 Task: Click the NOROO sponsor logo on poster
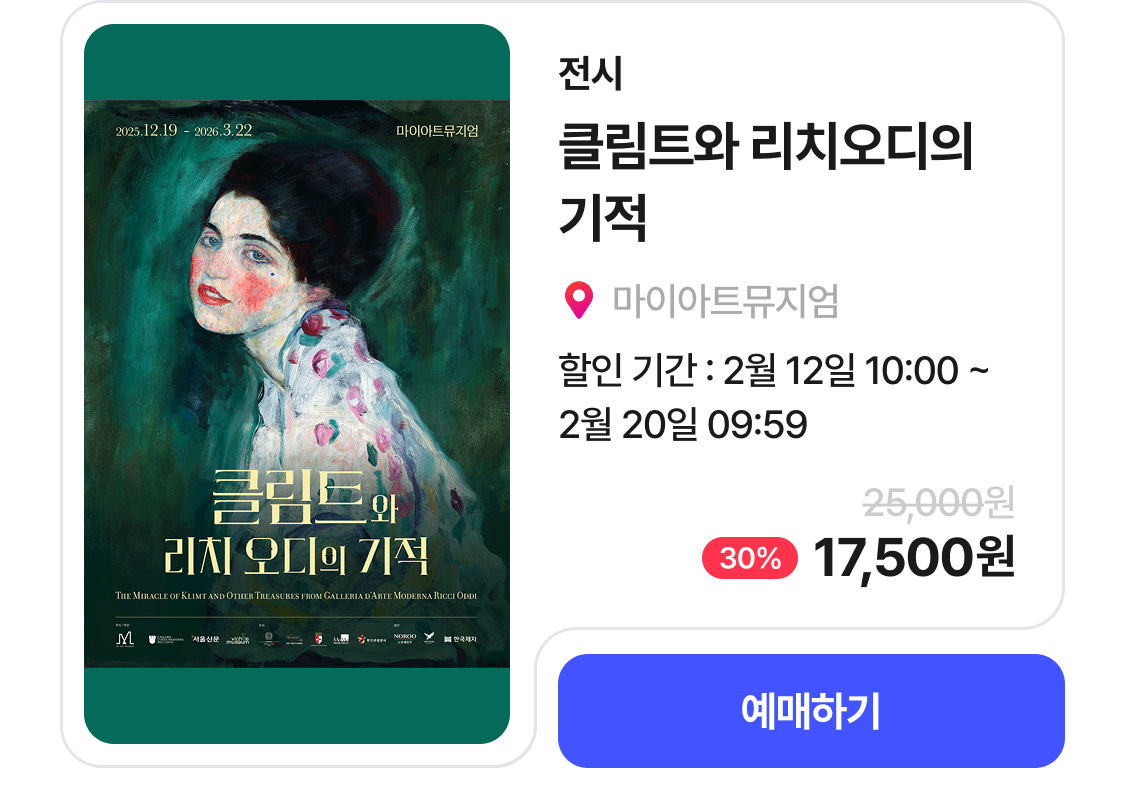click(x=405, y=638)
